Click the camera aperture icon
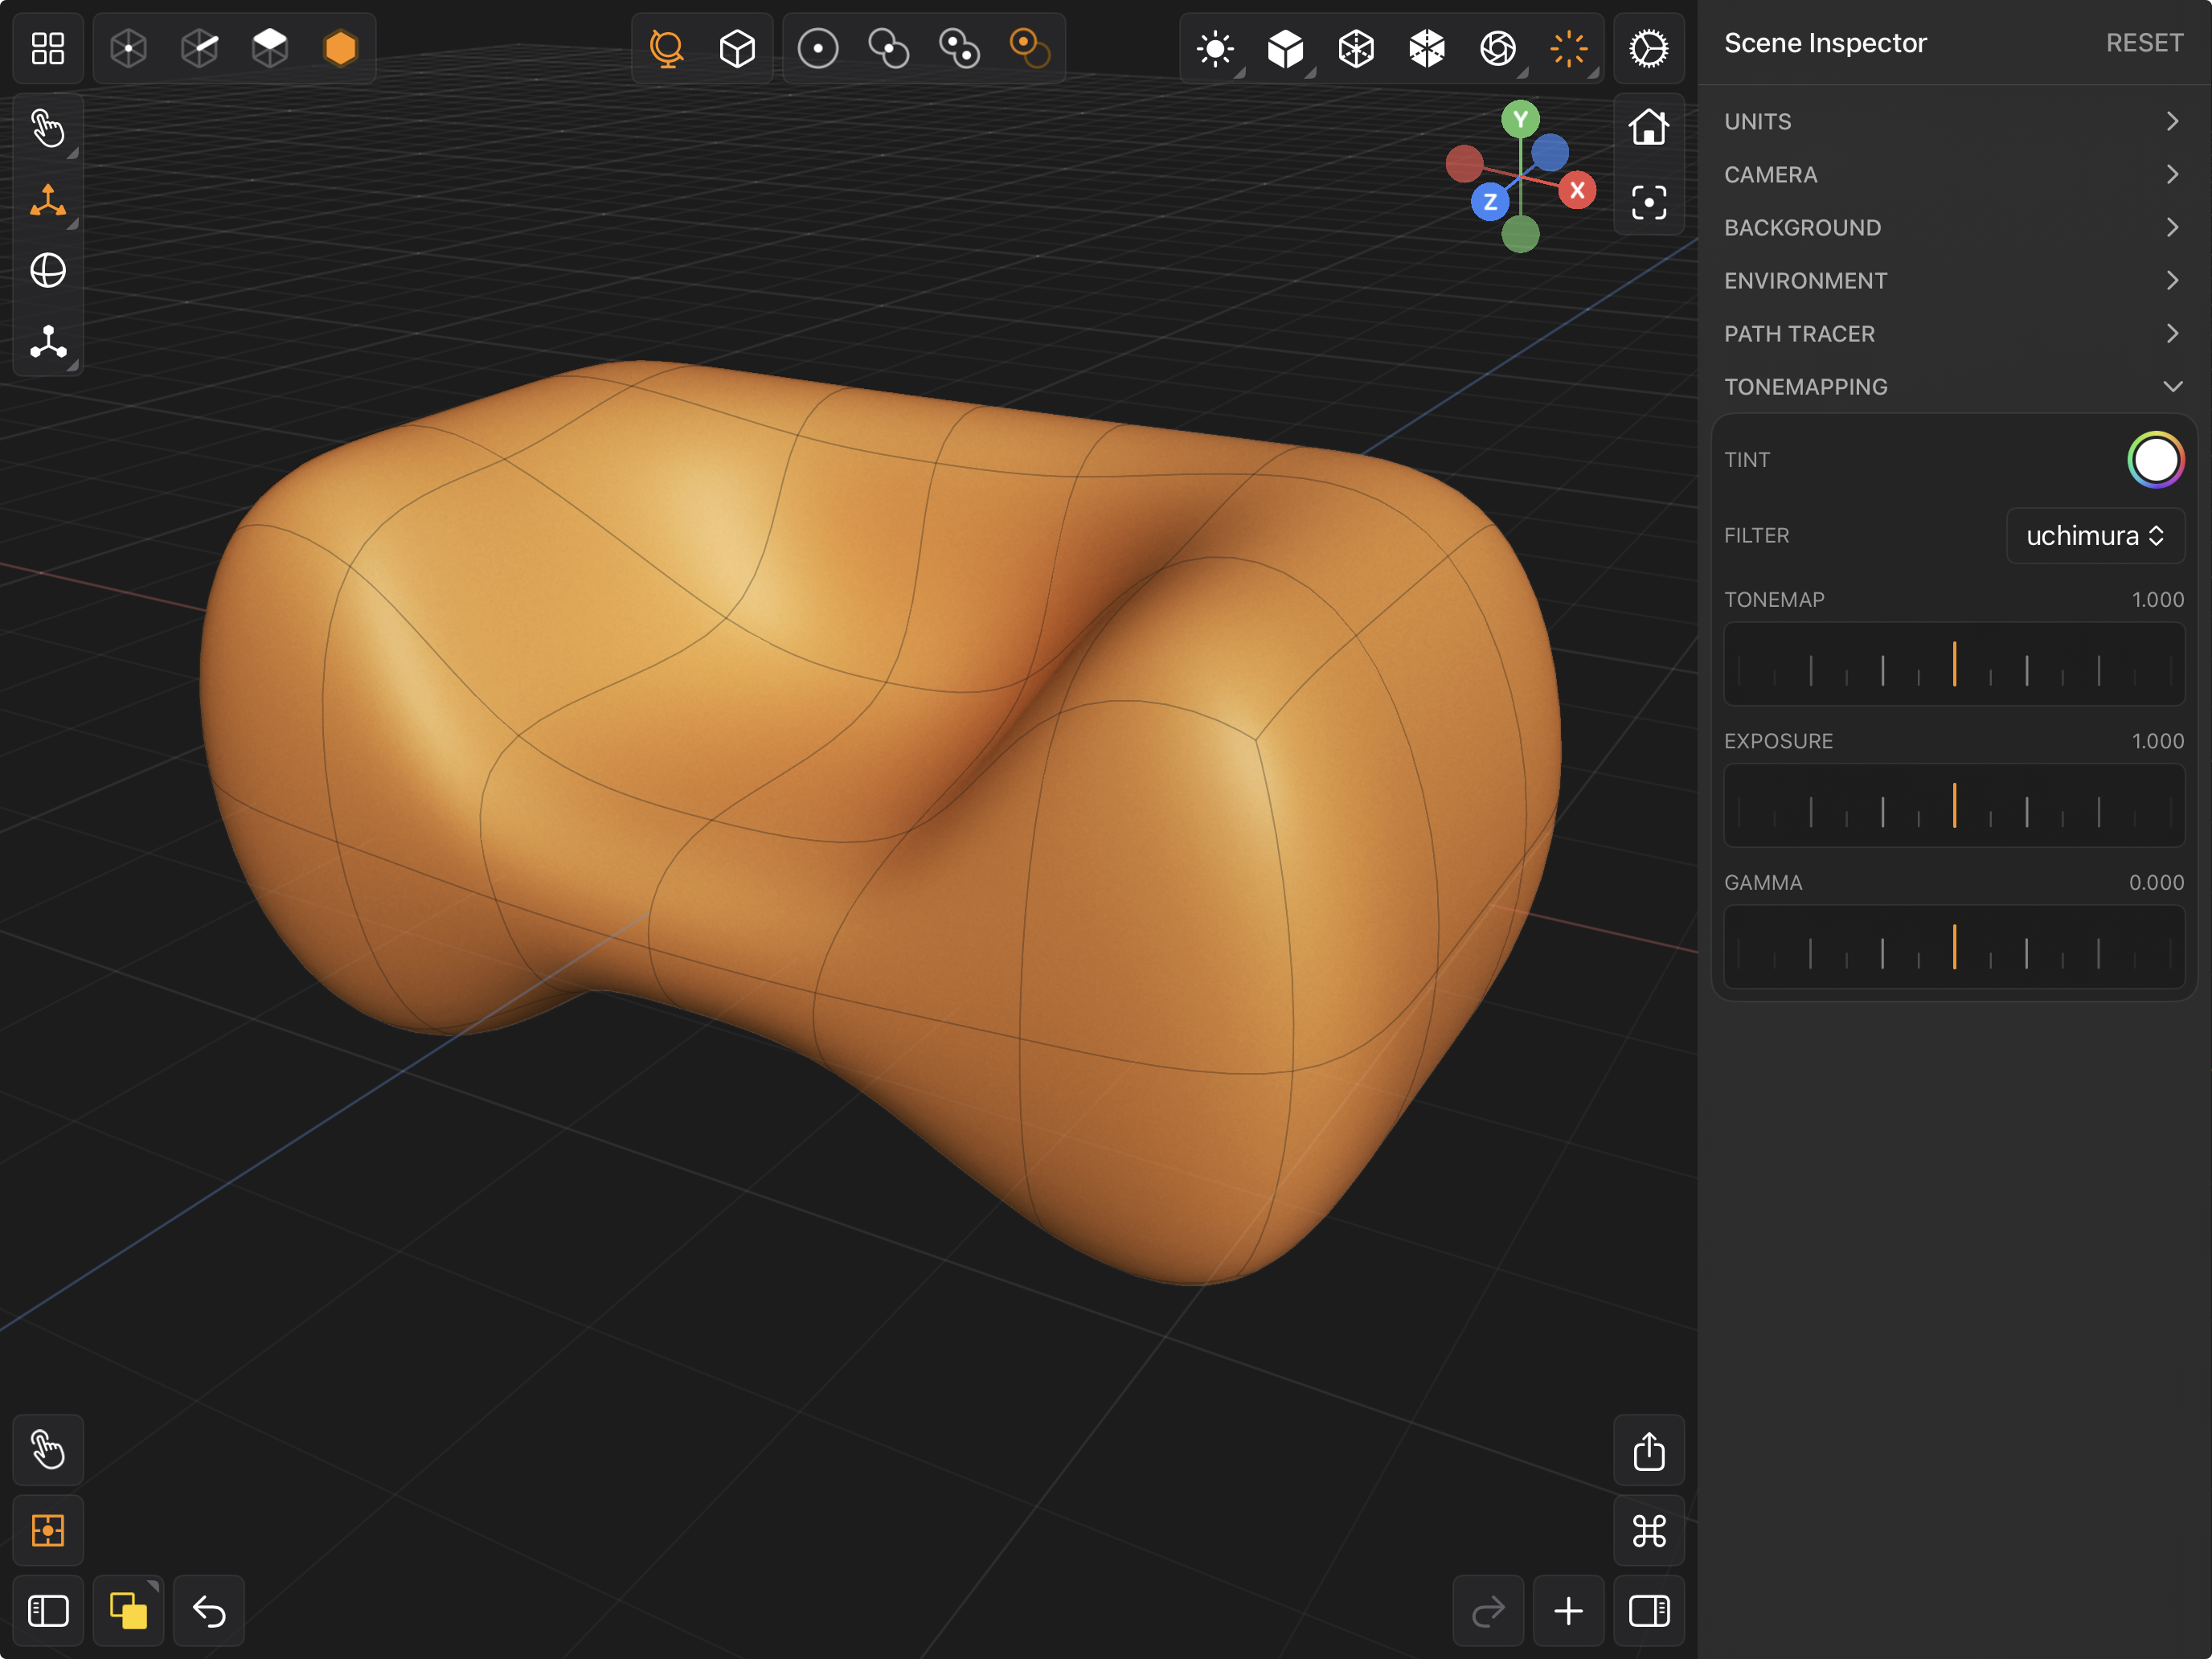 1498,48
